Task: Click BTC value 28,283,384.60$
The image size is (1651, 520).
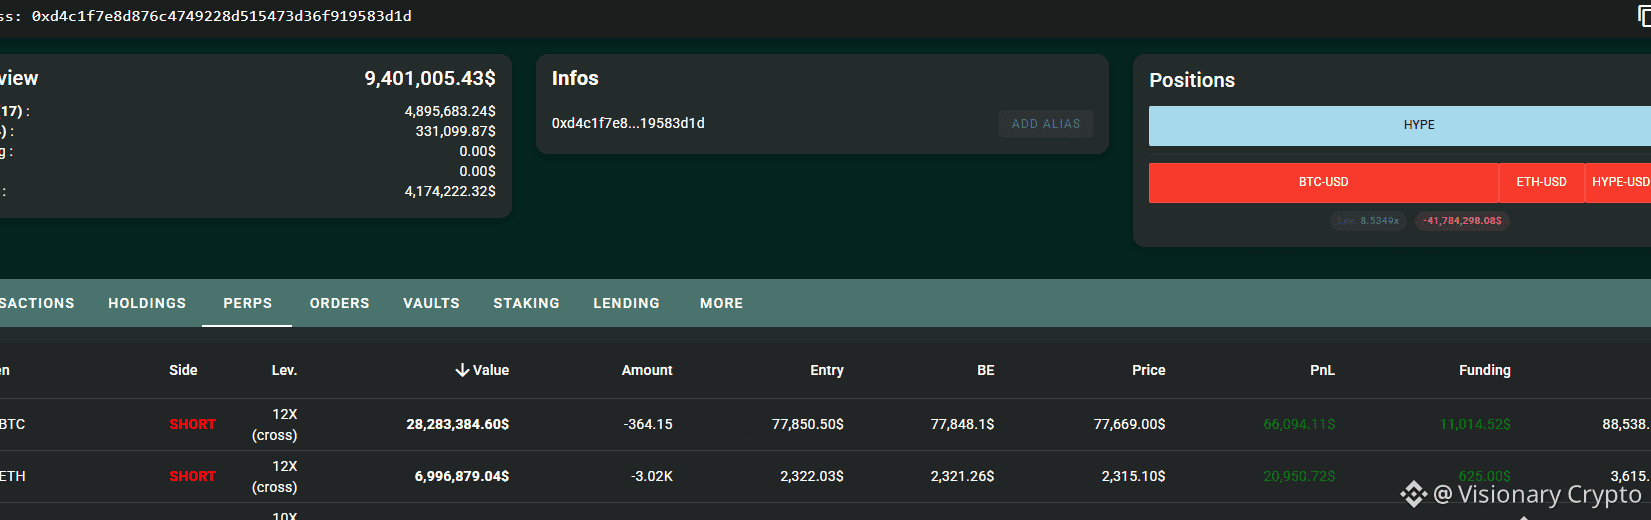Action: tap(457, 424)
